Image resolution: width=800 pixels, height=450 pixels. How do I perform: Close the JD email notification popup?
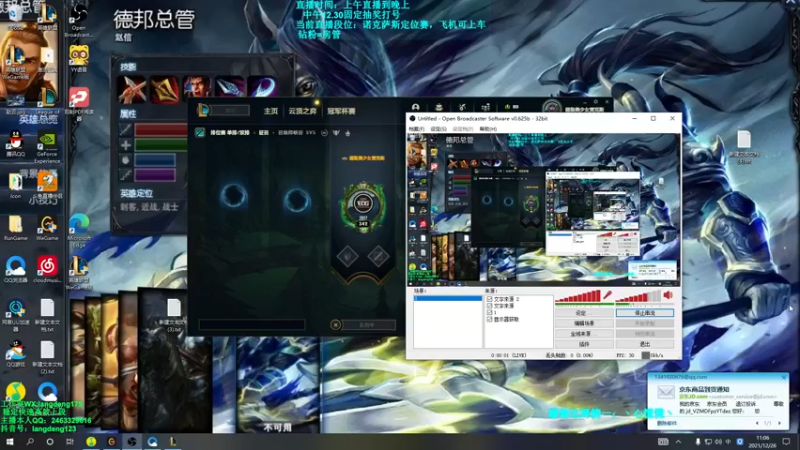(x=784, y=378)
